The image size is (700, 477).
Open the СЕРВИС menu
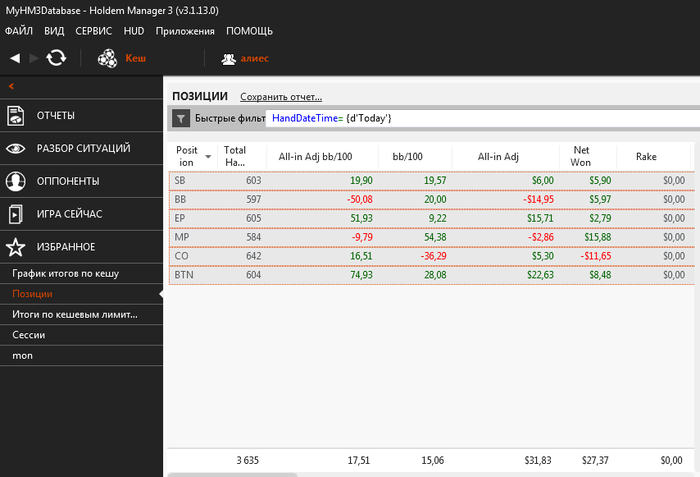pos(93,31)
